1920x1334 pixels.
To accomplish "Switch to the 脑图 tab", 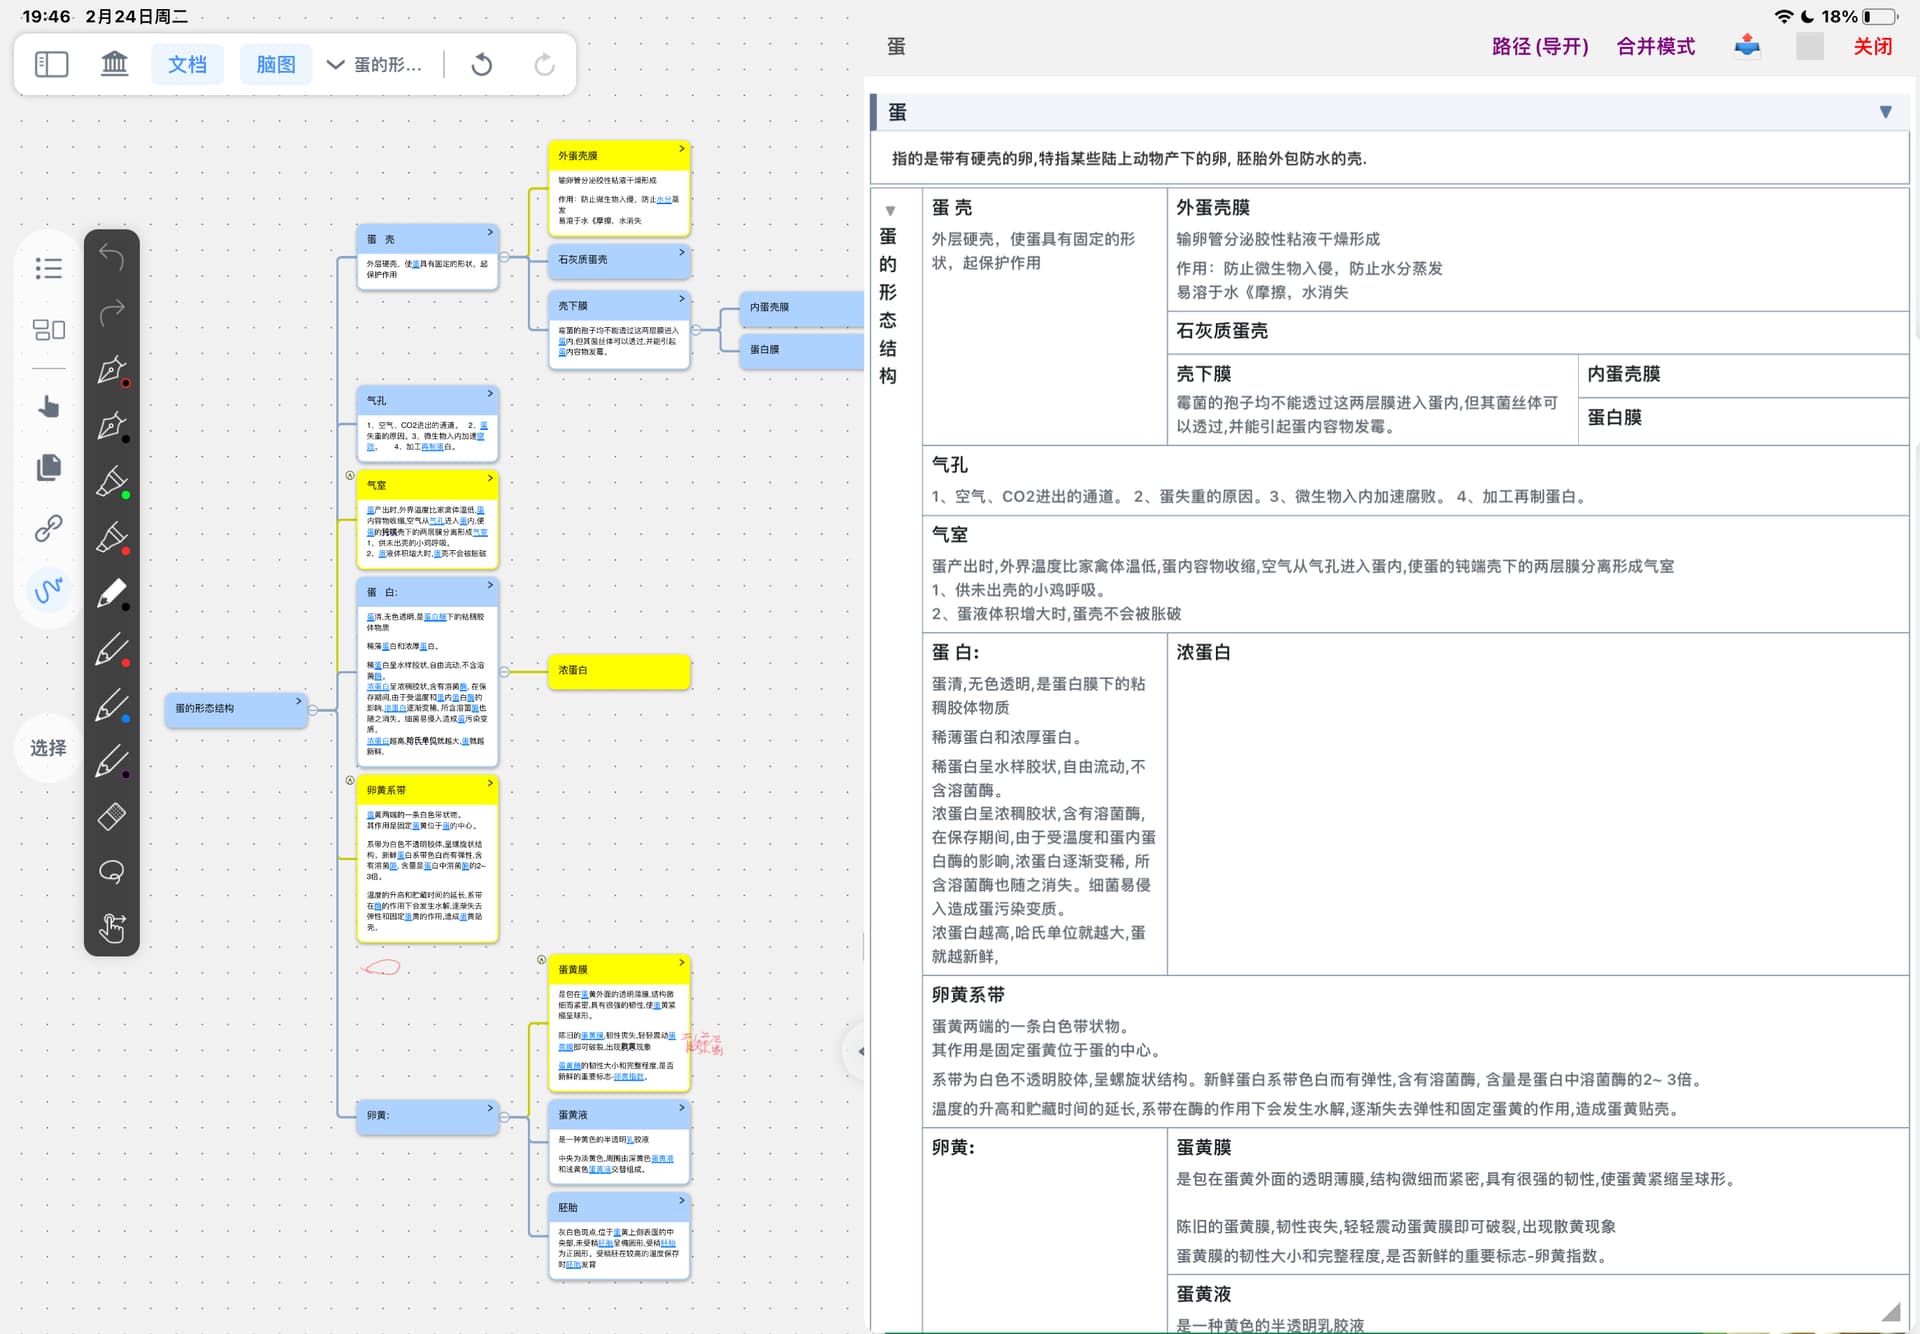I will tap(276, 65).
